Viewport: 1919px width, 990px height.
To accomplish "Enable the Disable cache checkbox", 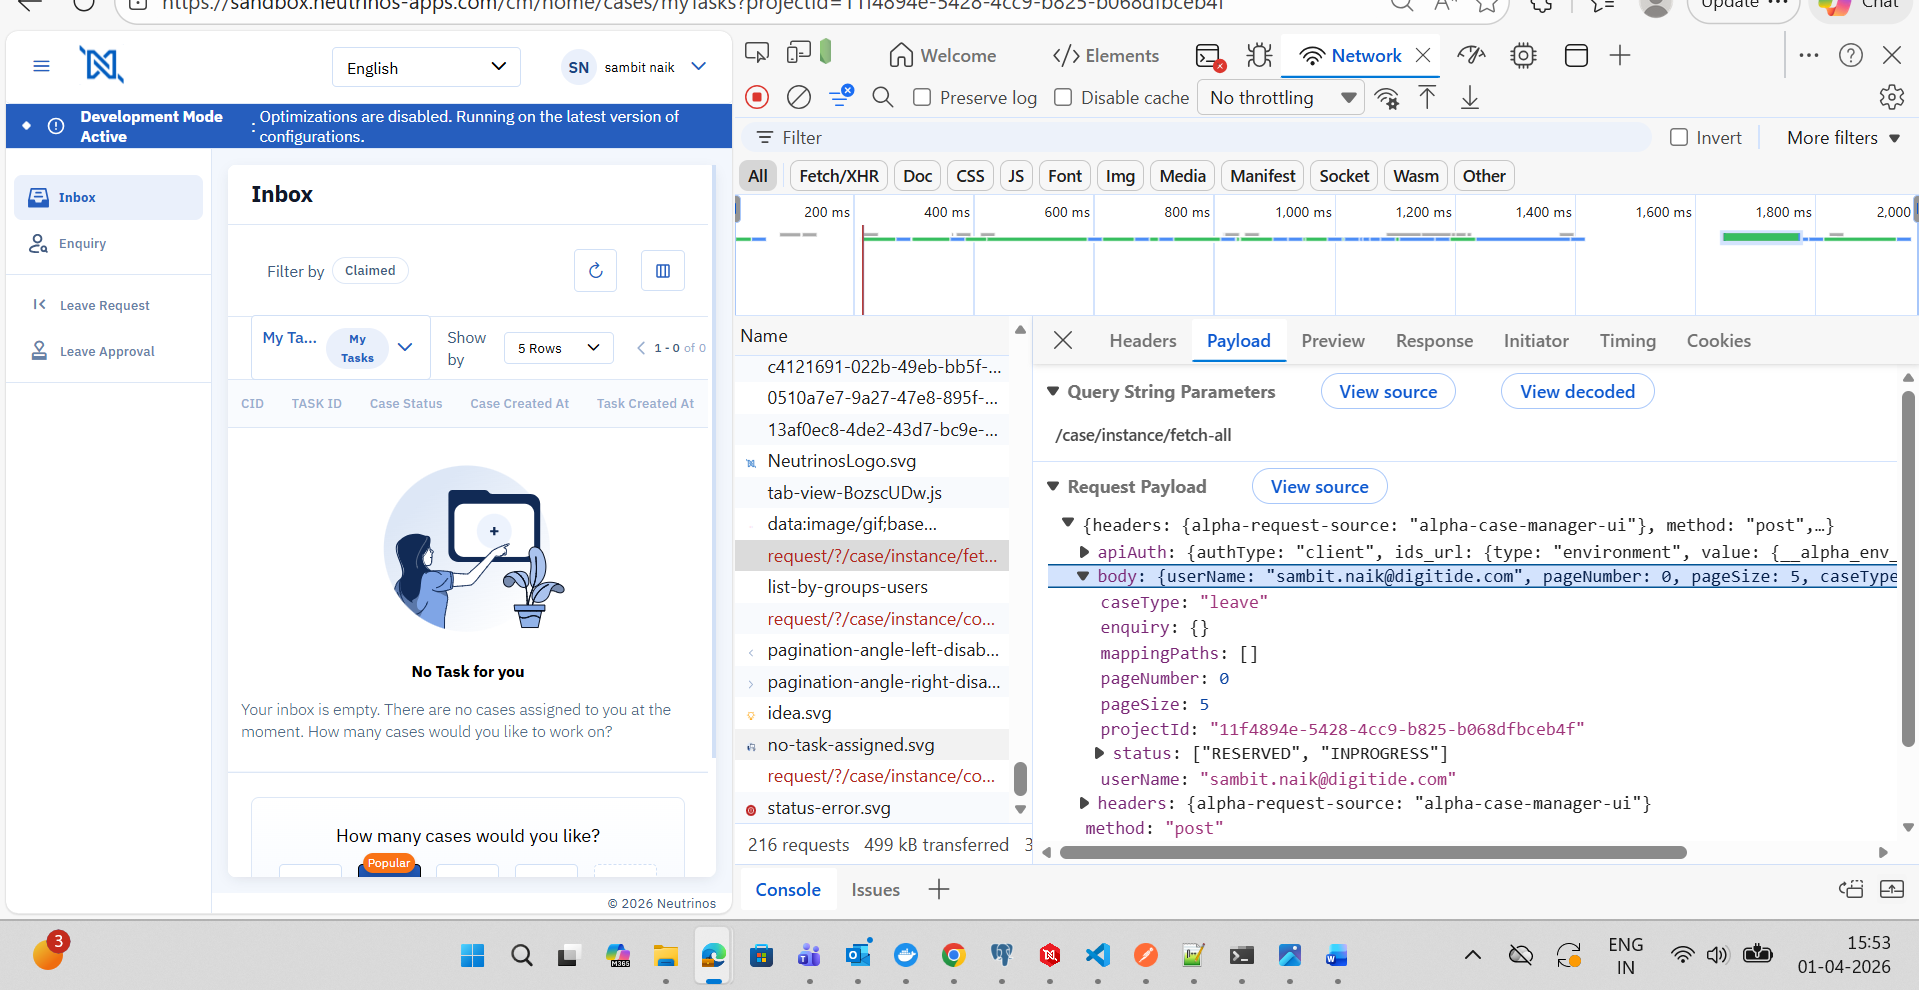I will [1063, 97].
